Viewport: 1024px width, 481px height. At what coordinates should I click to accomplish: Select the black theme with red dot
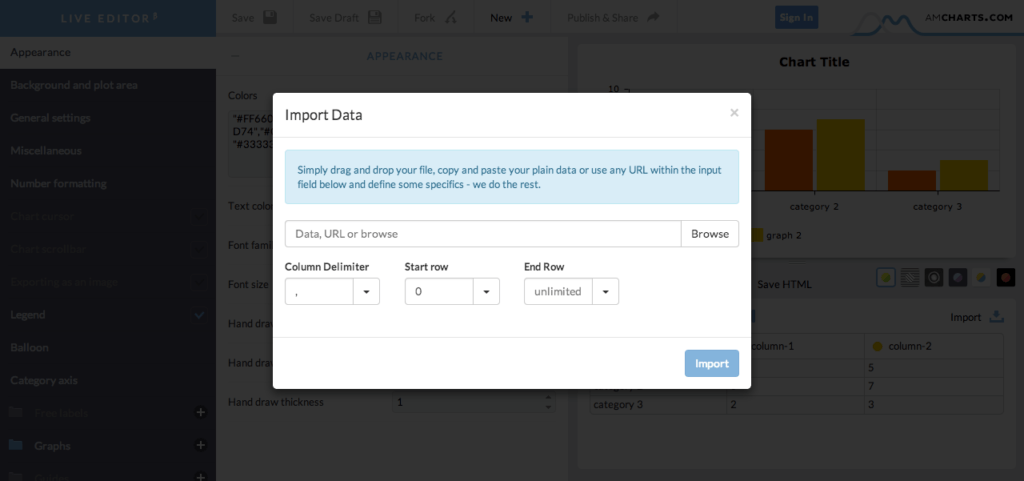point(1005,277)
